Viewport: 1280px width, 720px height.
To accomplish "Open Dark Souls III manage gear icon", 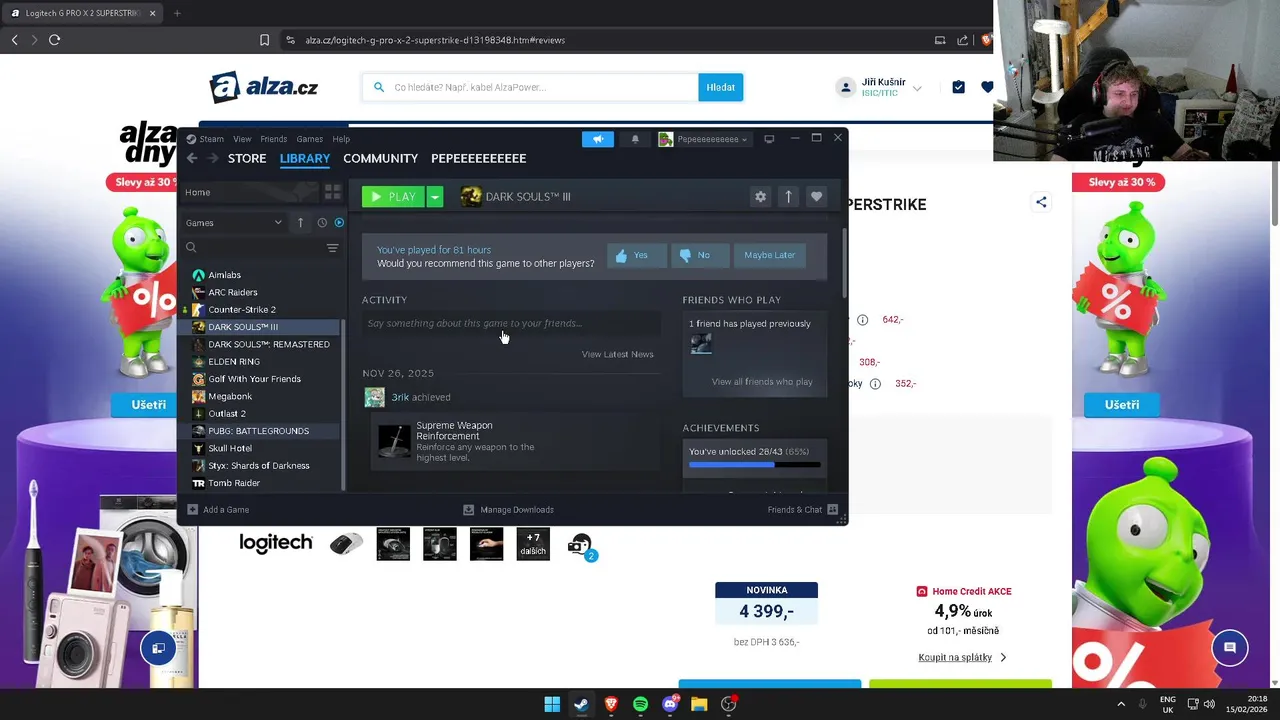I will pos(760,197).
